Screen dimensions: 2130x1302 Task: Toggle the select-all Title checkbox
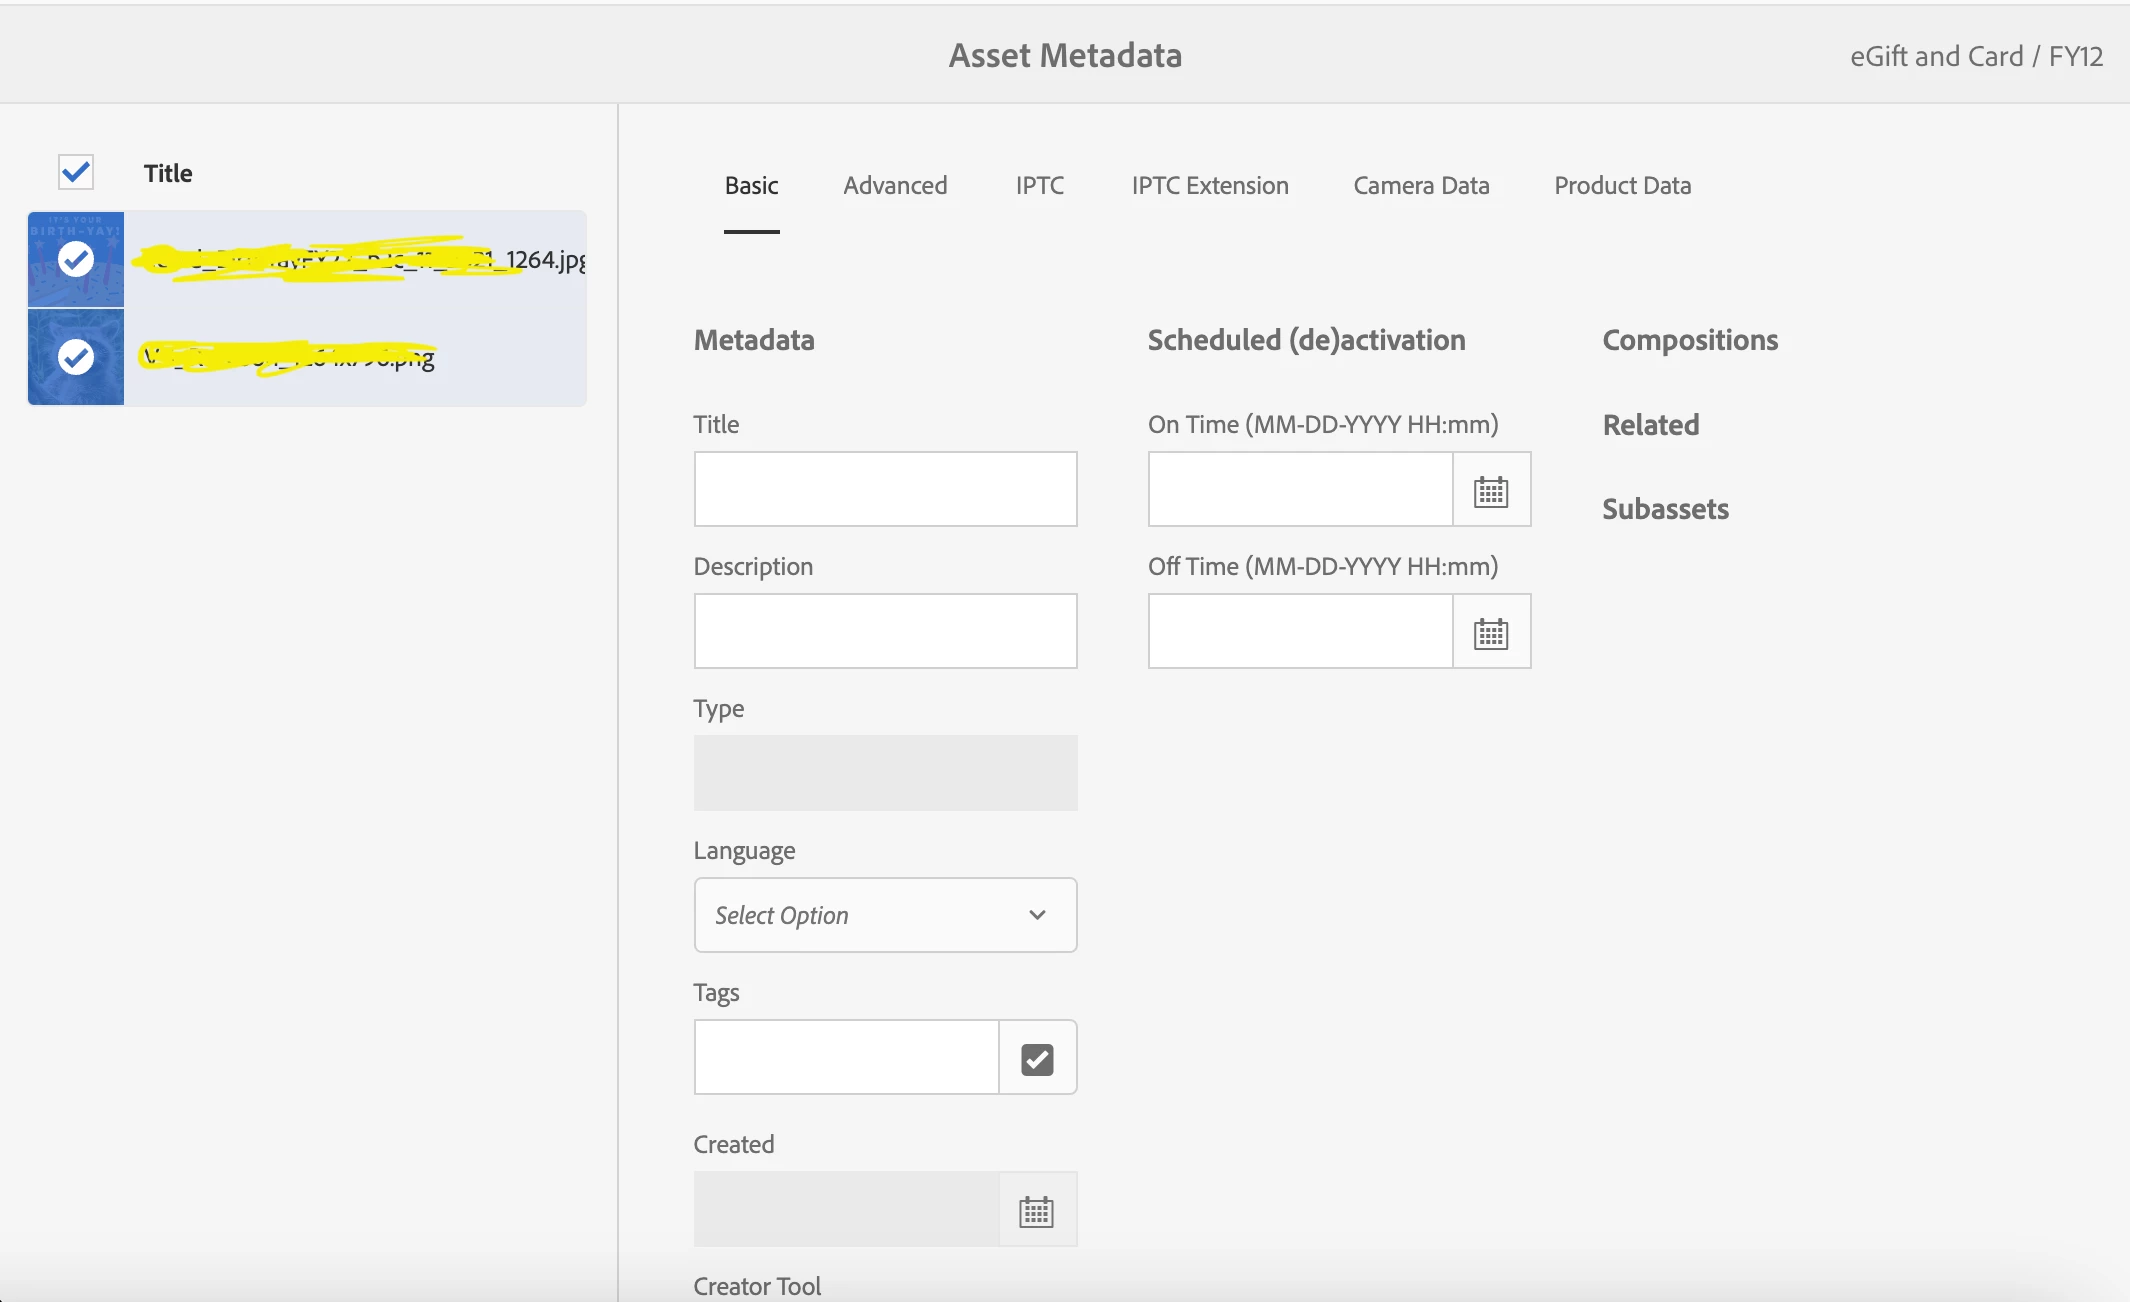click(x=76, y=173)
